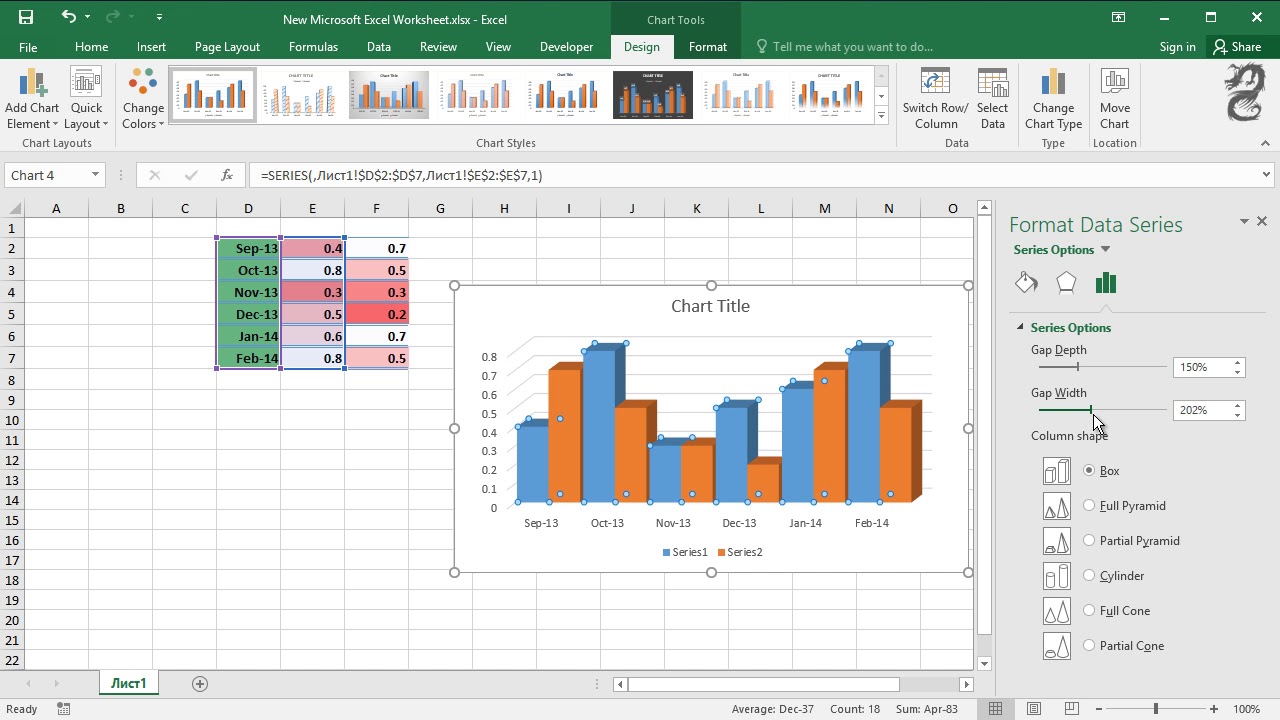Screen dimensions: 1280x720
Task: Close the Format Data Series pane
Action: tap(1262, 221)
